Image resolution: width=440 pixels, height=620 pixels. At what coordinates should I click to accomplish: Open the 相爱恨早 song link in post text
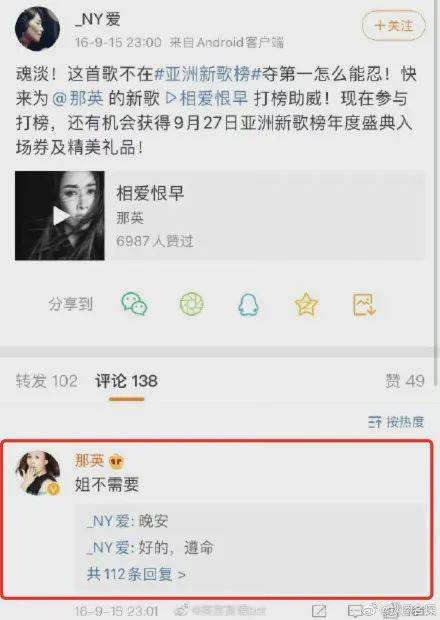click(x=206, y=98)
